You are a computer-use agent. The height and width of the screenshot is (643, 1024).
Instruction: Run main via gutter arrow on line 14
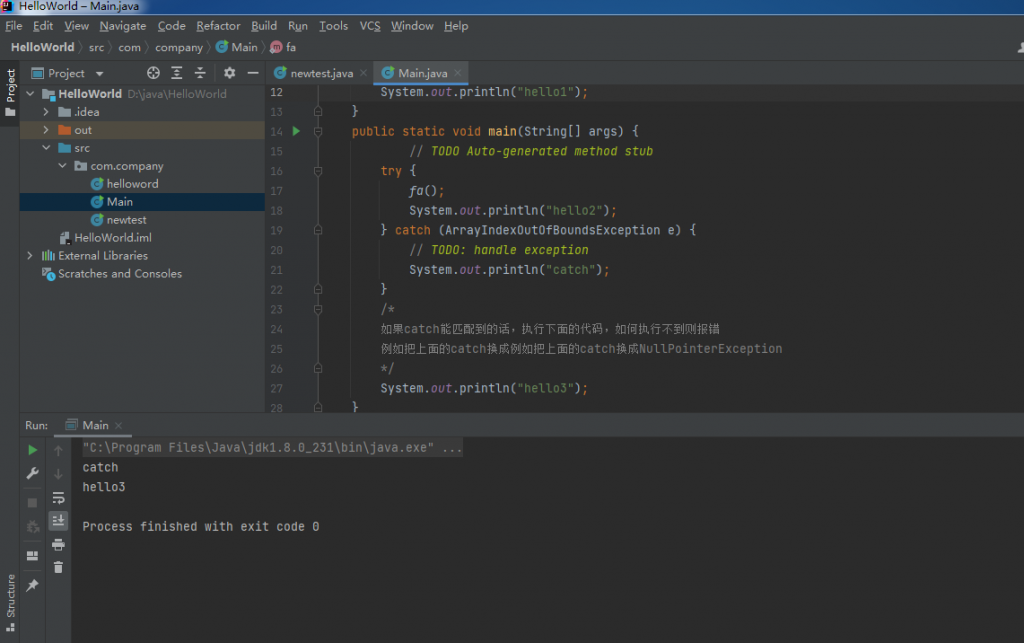pos(296,131)
